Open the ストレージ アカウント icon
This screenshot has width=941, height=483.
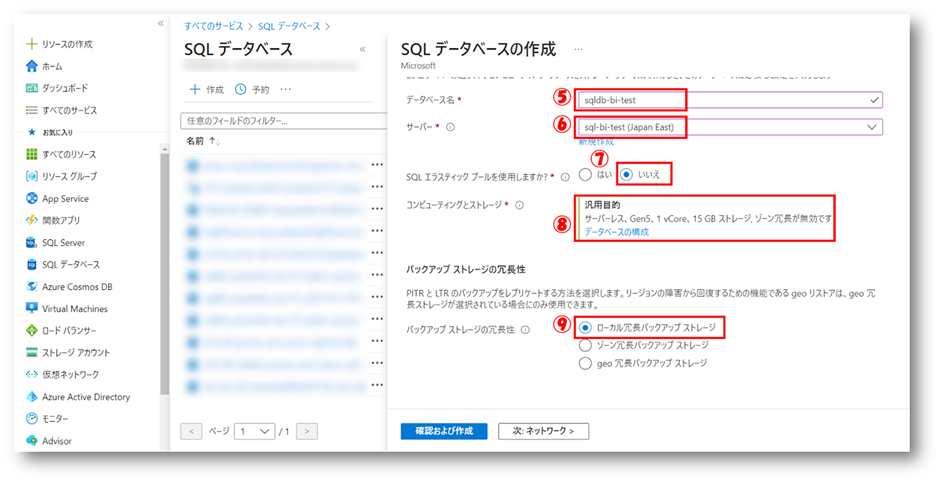click(32, 353)
